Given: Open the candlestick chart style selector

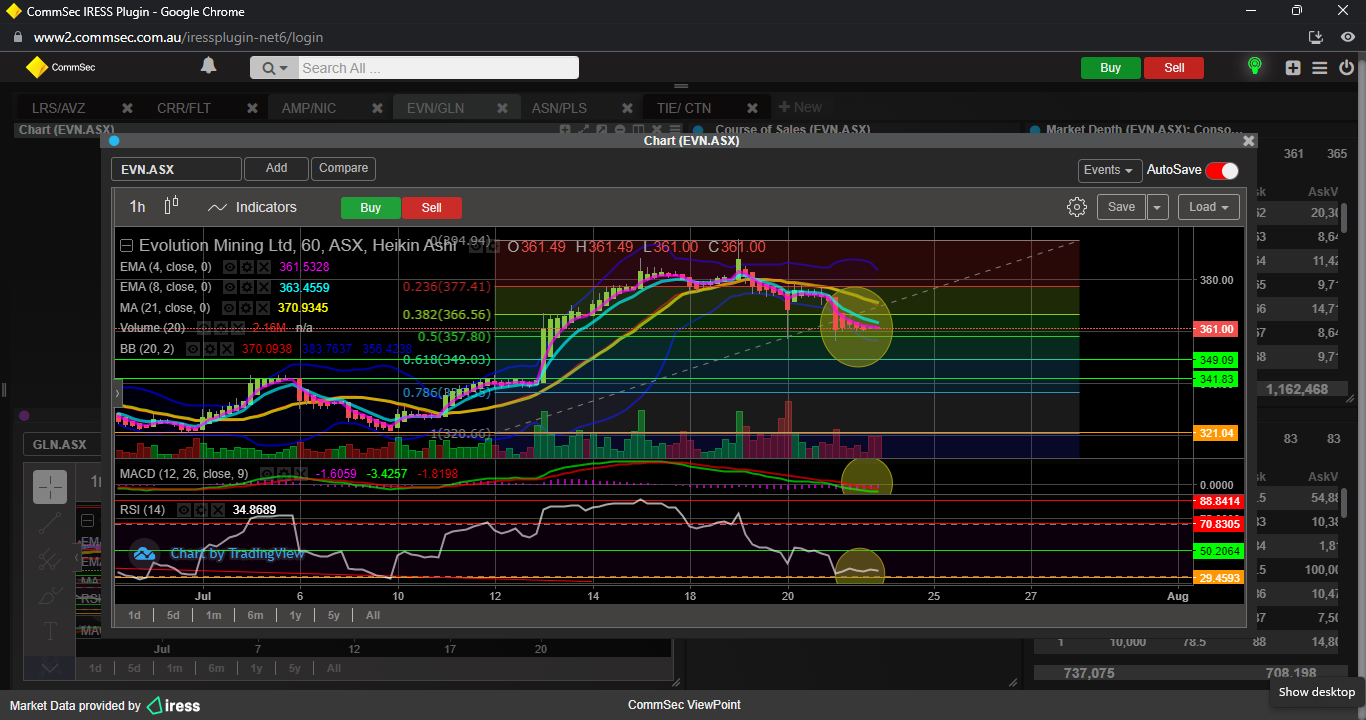Looking at the screenshot, I should [x=171, y=206].
